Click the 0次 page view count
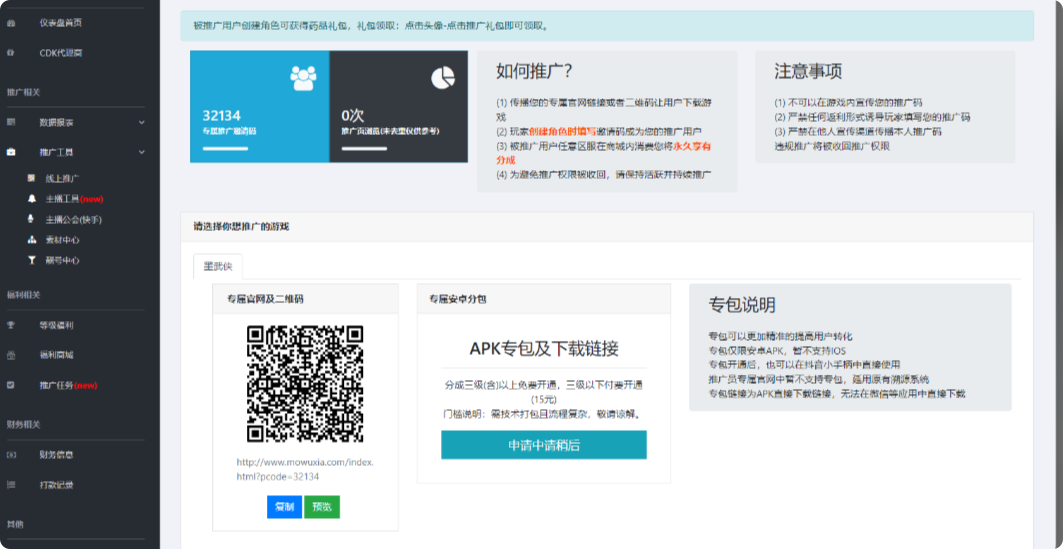1063x549 pixels. (x=353, y=115)
